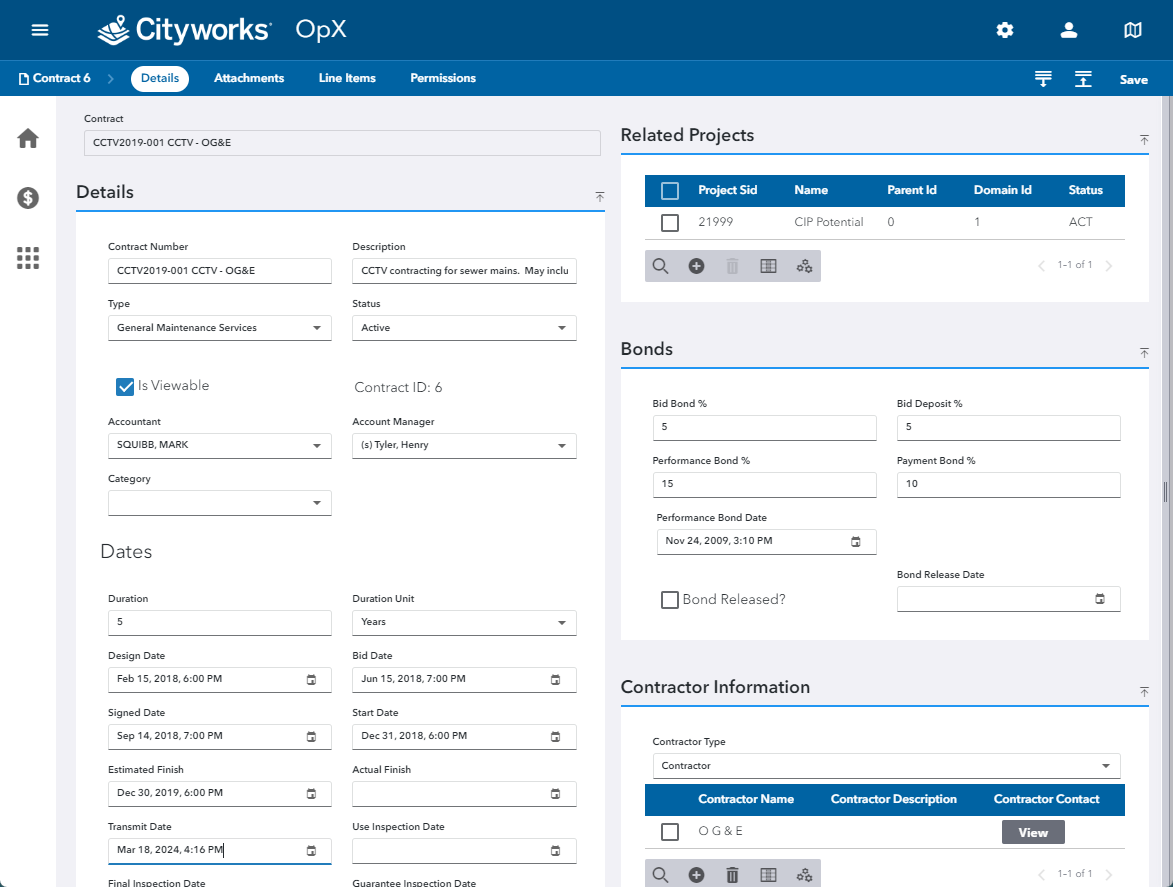Click the Payment Bond % field
The width and height of the screenshot is (1173, 887).
(1008, 484)
